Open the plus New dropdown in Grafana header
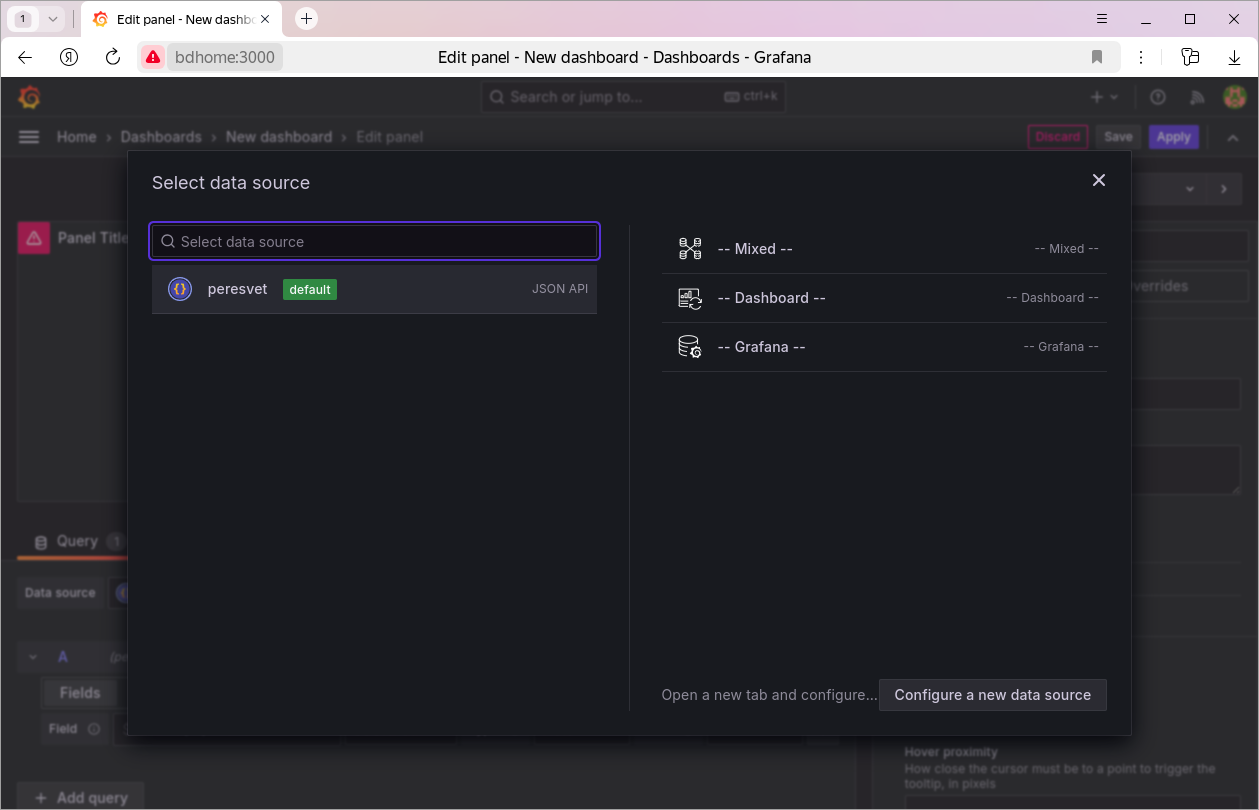Image resolution: width=1259 pixels, height=810 pixels. click(1104, 97)
